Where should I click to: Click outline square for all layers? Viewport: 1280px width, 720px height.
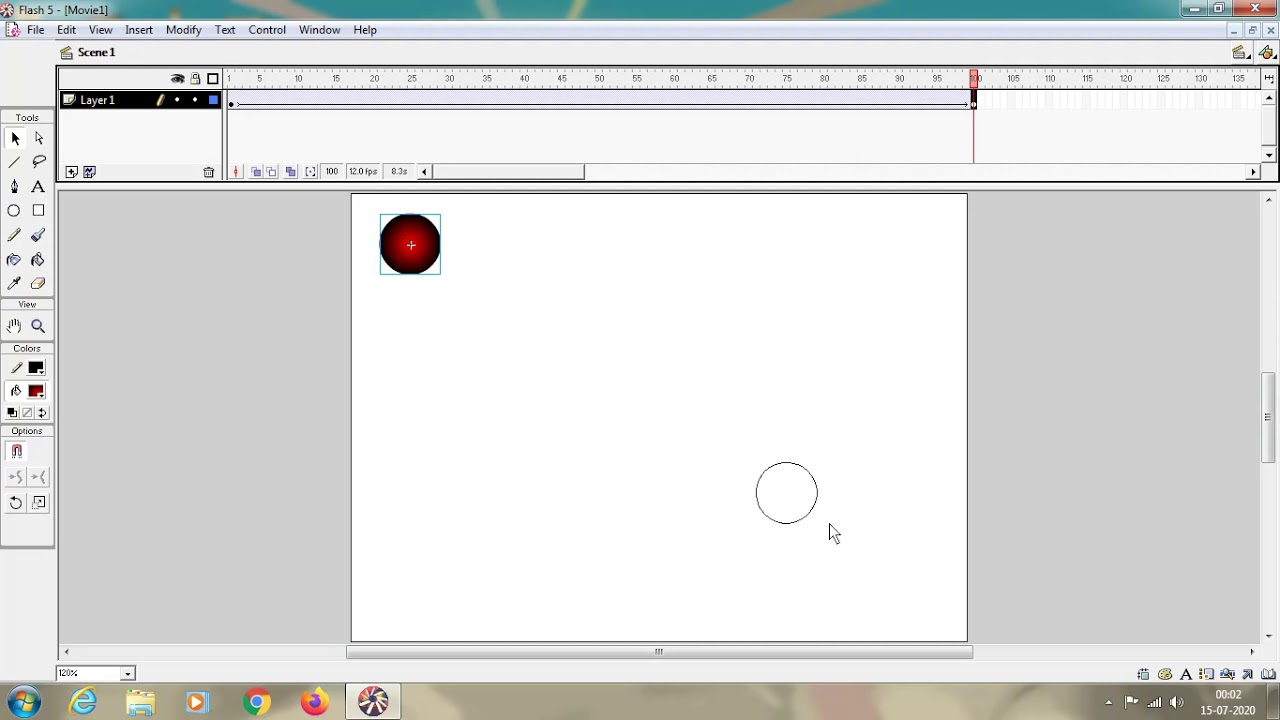(213, 79)
